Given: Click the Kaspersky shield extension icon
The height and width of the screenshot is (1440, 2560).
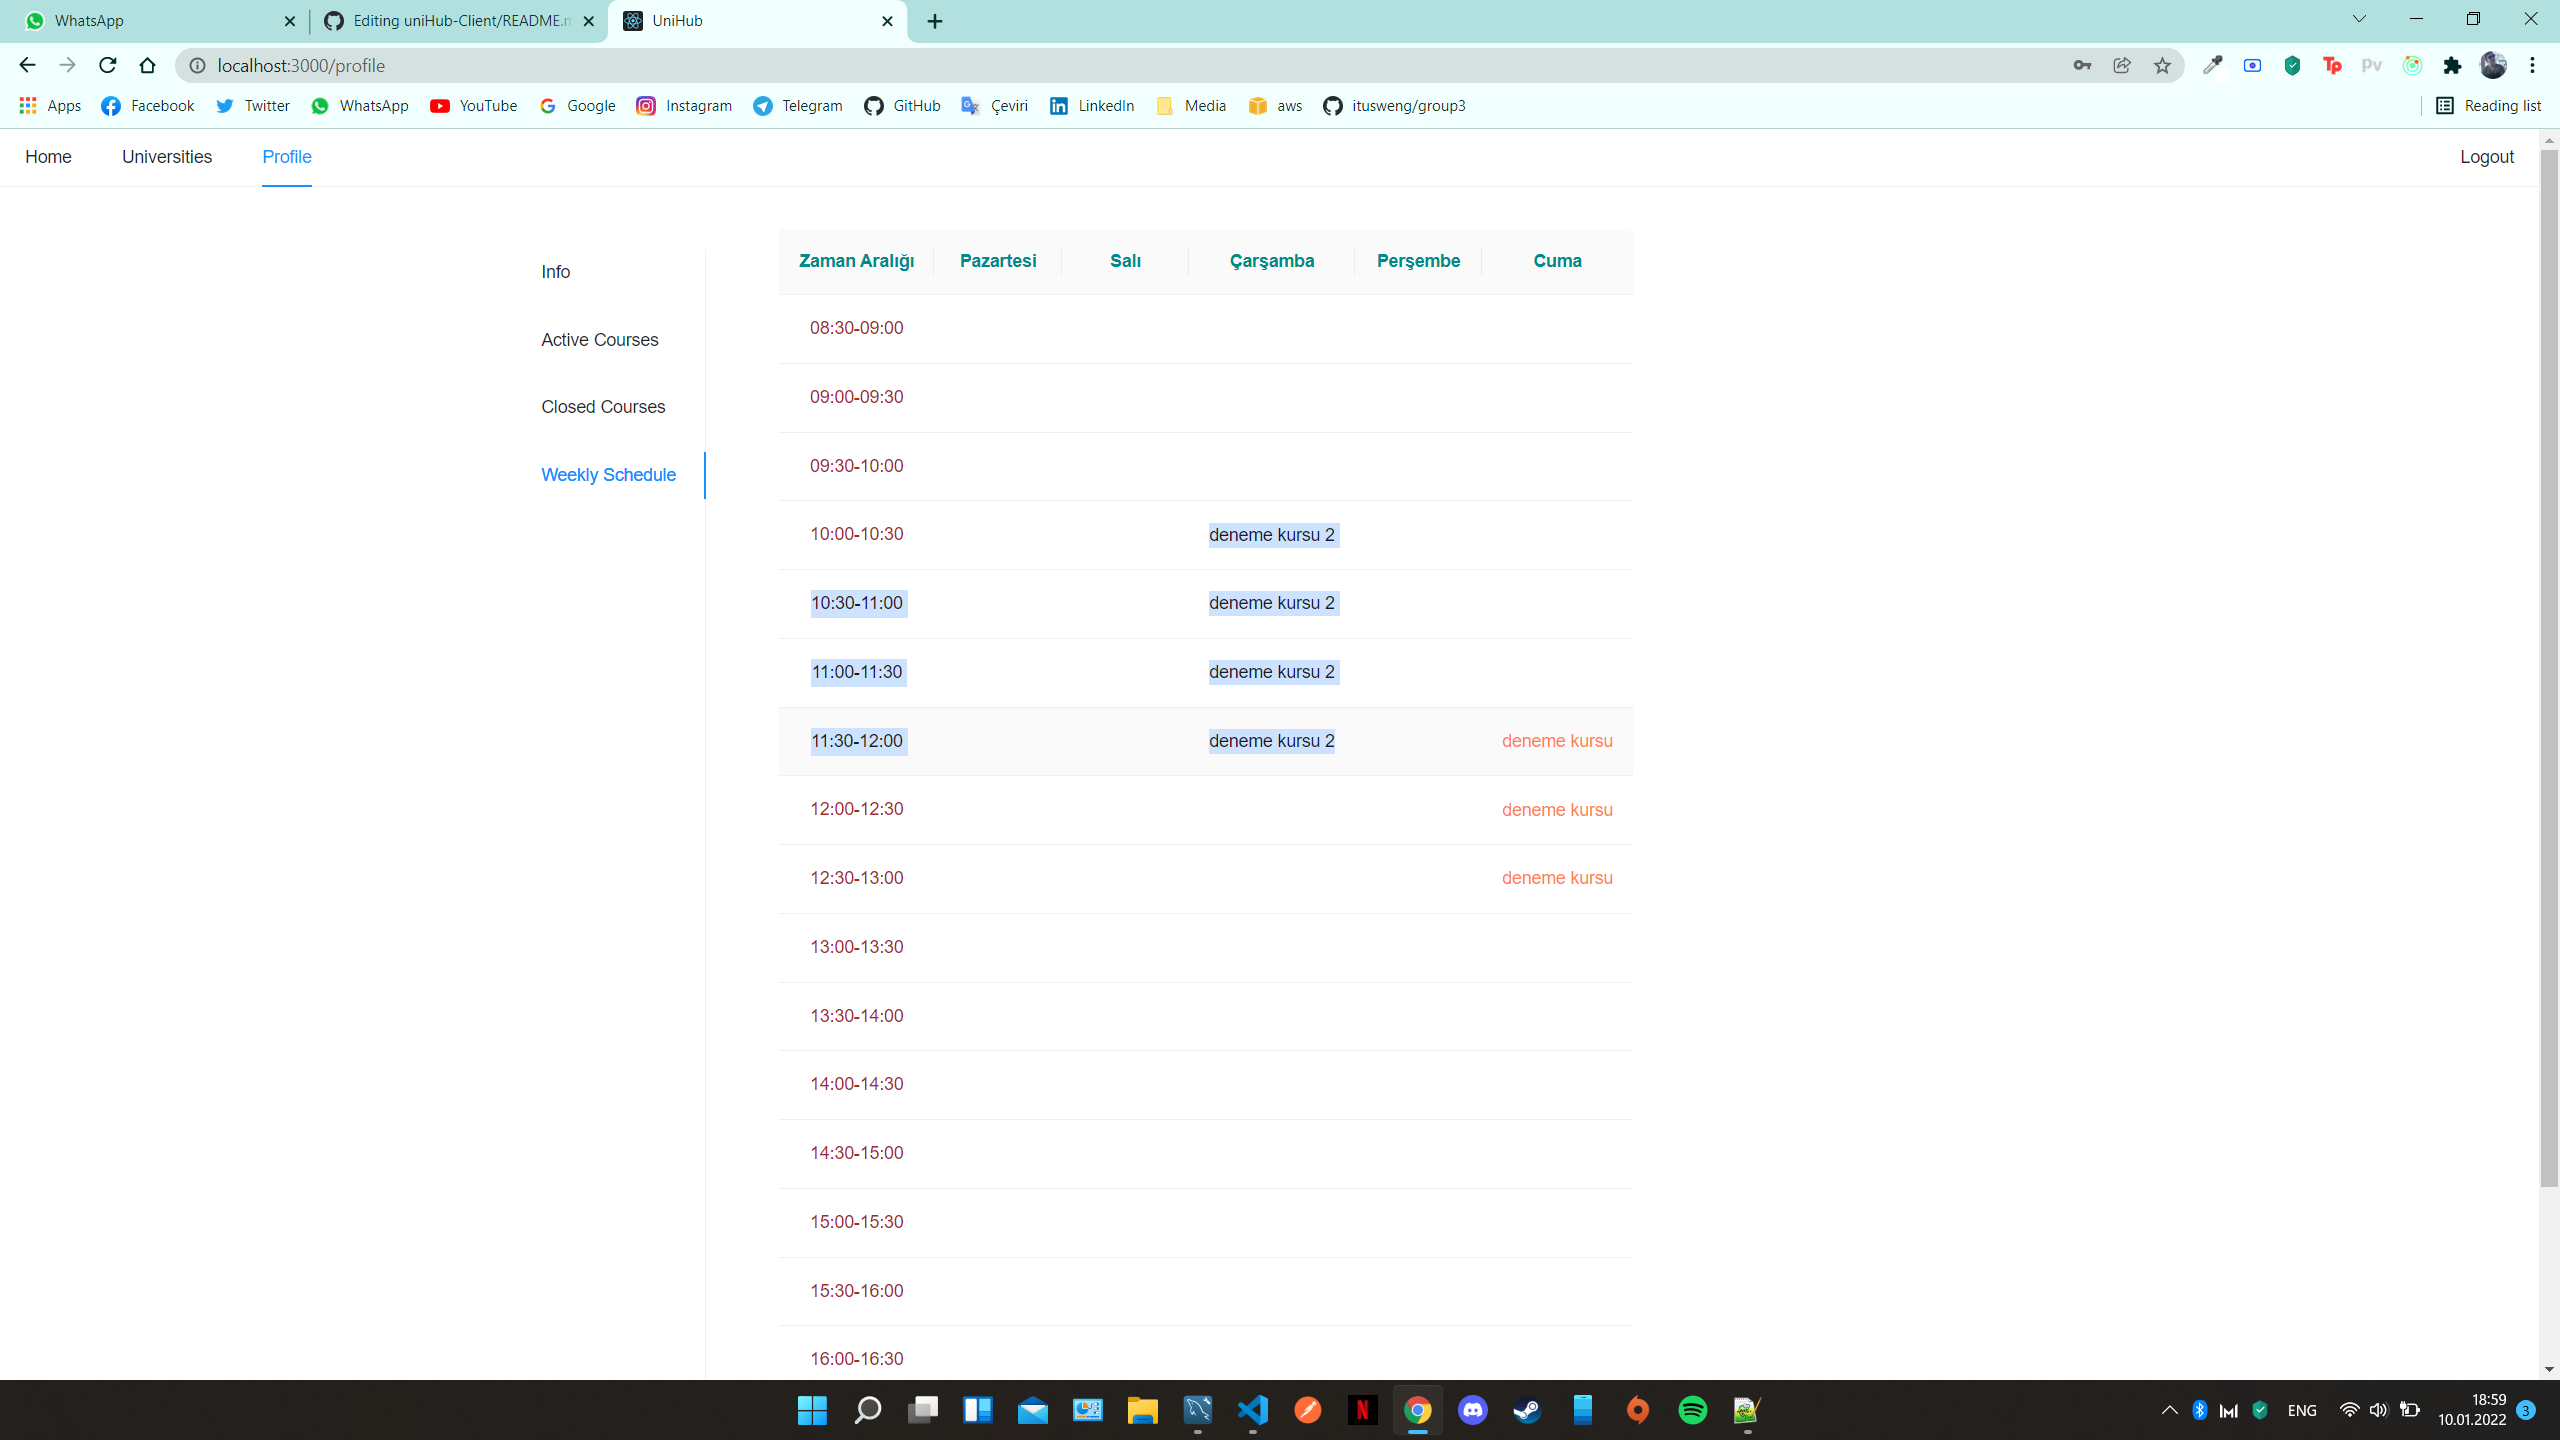Looking at the screenshot, I should tap(2292, 65).
